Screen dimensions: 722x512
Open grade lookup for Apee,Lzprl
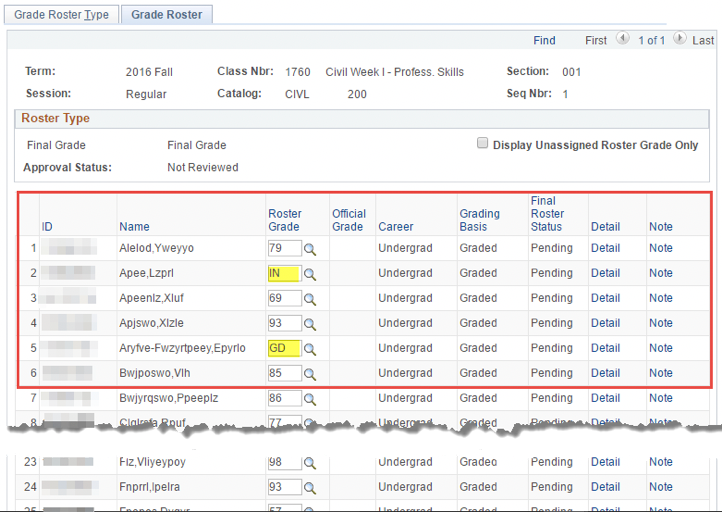click(310, 274)
